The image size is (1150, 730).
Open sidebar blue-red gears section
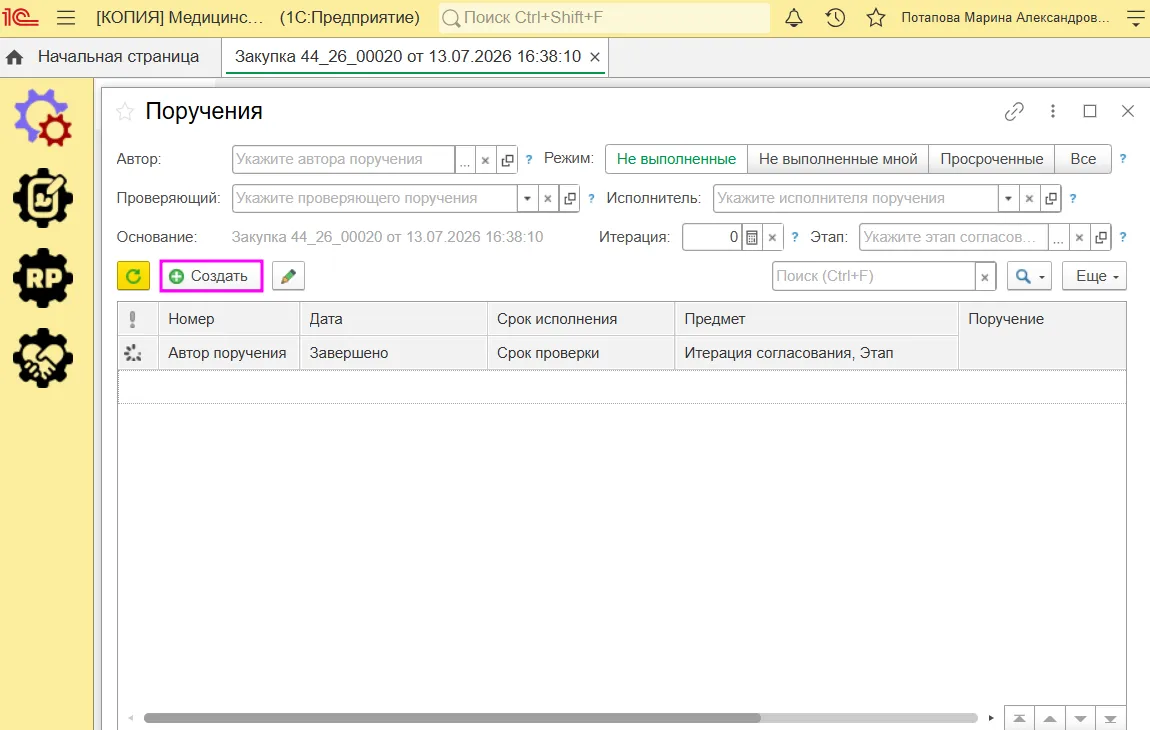click(43, 117)
